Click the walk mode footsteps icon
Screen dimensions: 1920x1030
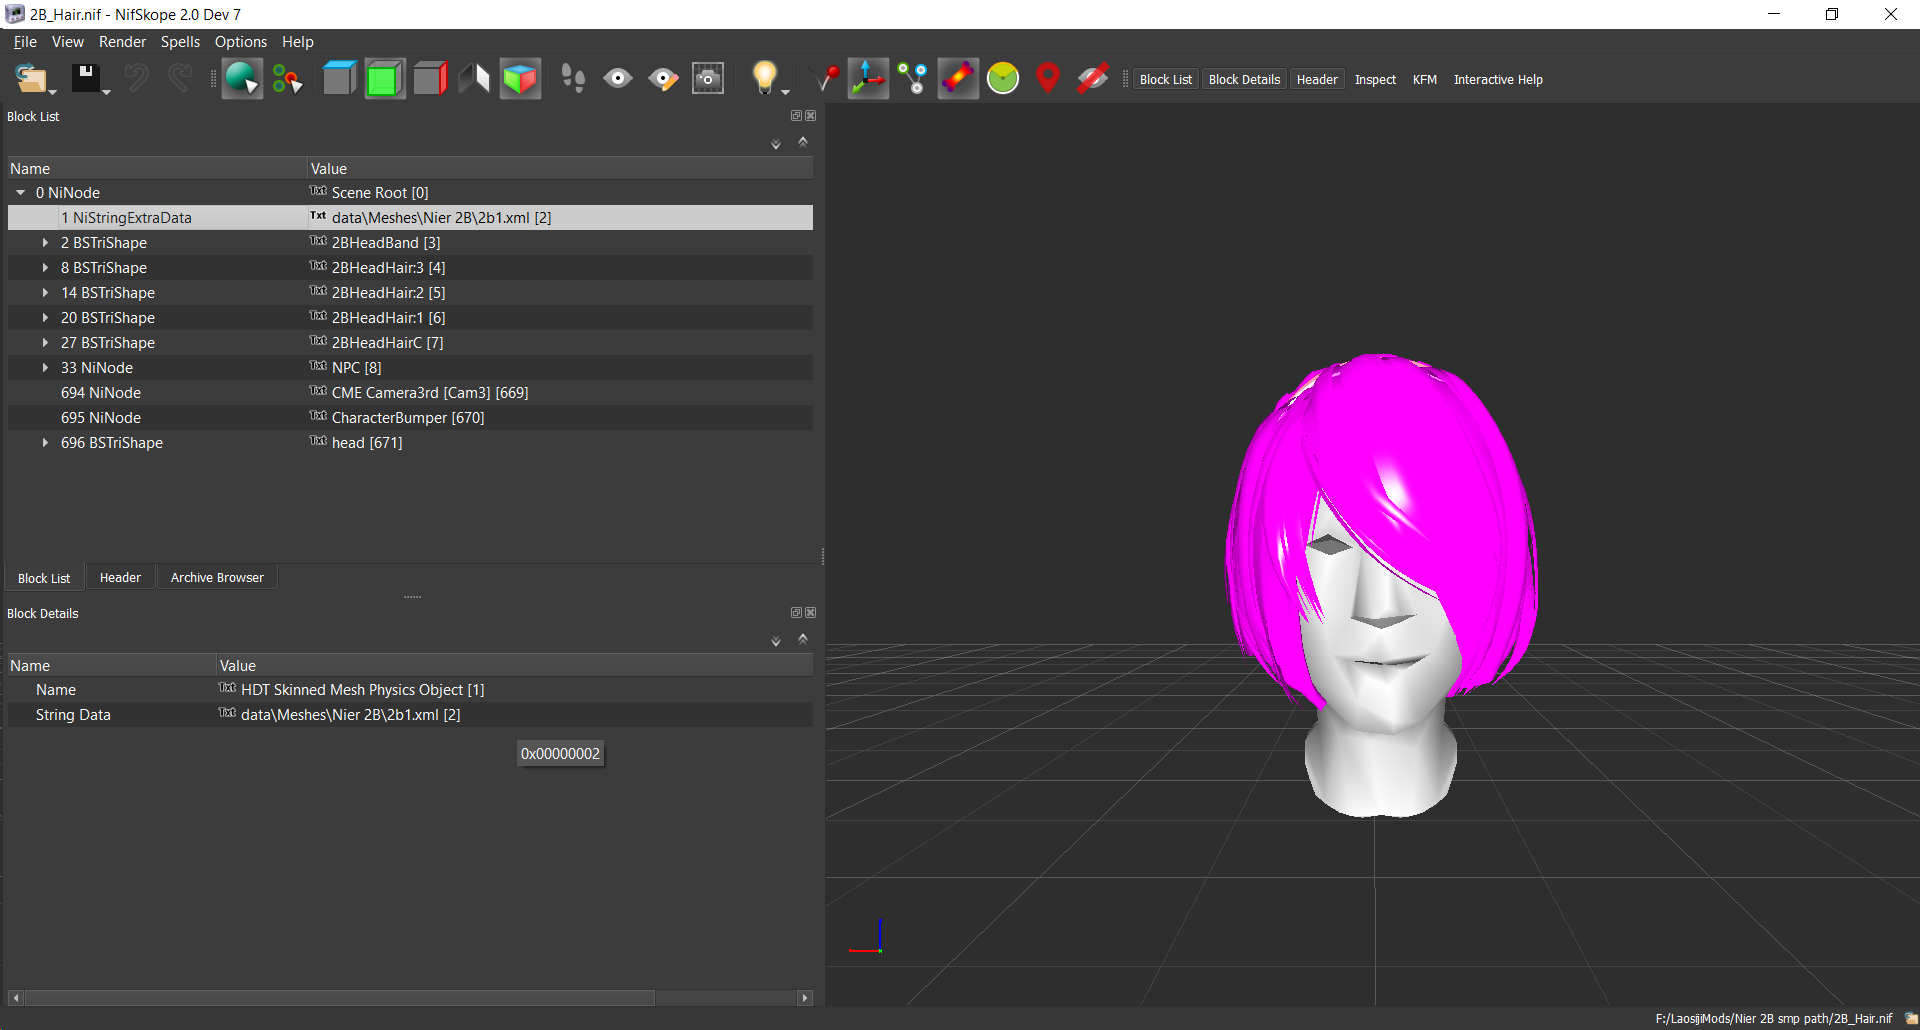(x=573, y=78)
